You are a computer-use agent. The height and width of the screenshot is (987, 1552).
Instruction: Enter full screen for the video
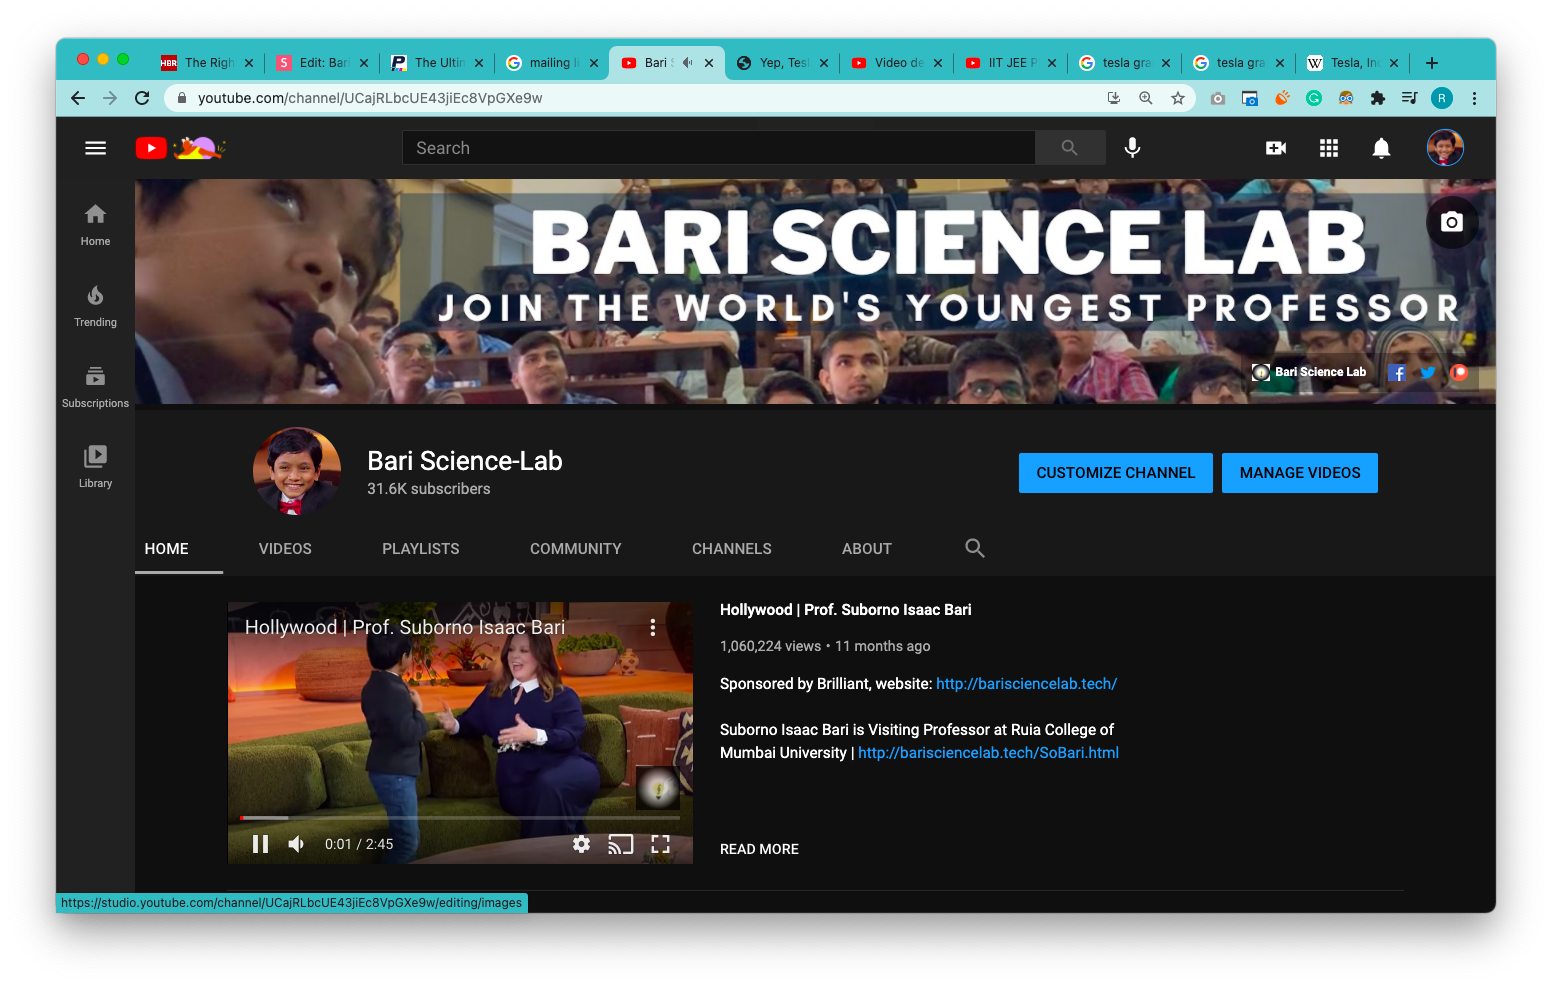tap(660, 844)
